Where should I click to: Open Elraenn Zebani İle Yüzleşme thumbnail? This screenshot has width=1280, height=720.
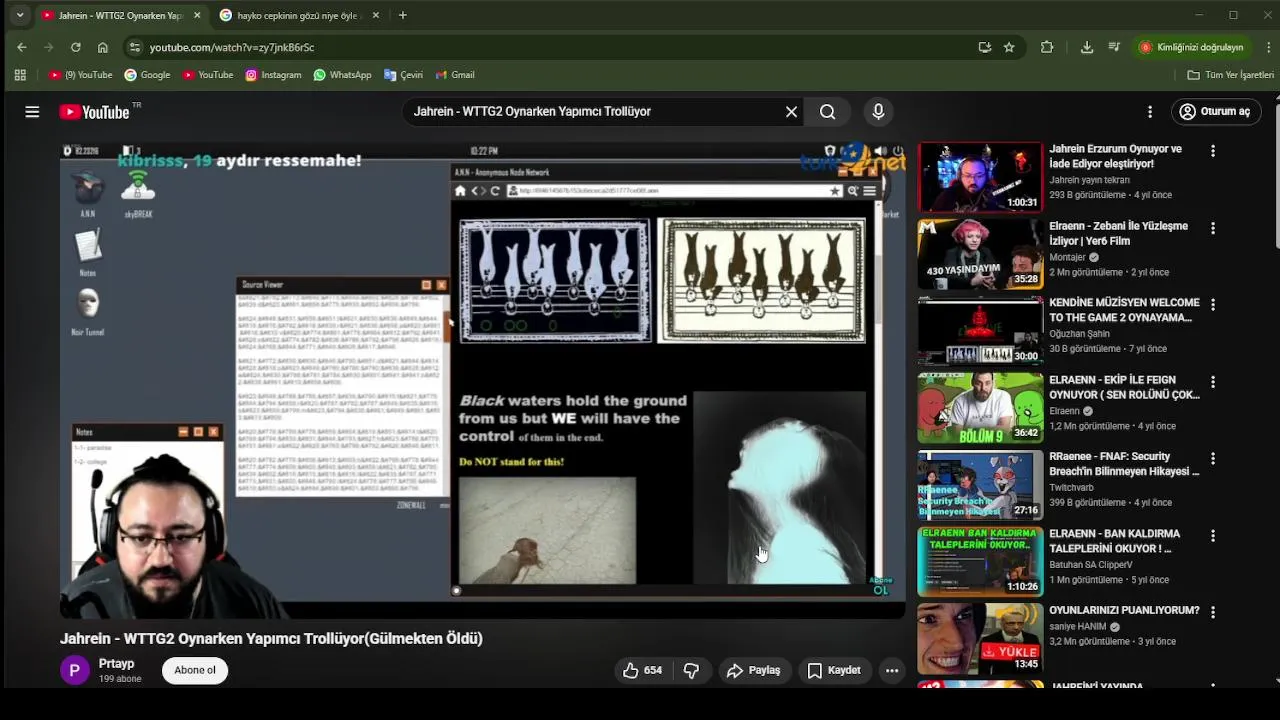980,253
